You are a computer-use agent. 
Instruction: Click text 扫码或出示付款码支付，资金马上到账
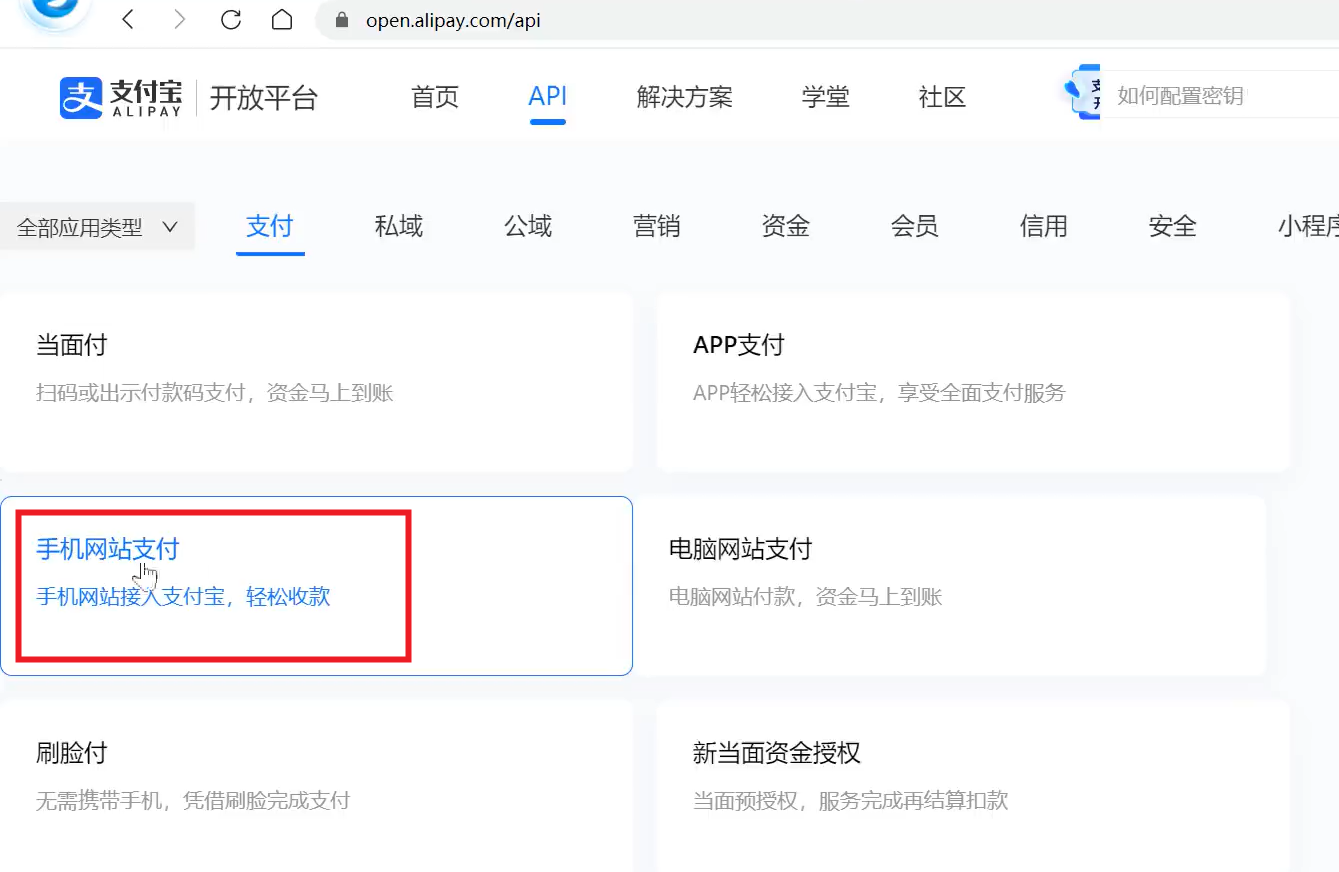pyautogui.click(x=215, y=393)
